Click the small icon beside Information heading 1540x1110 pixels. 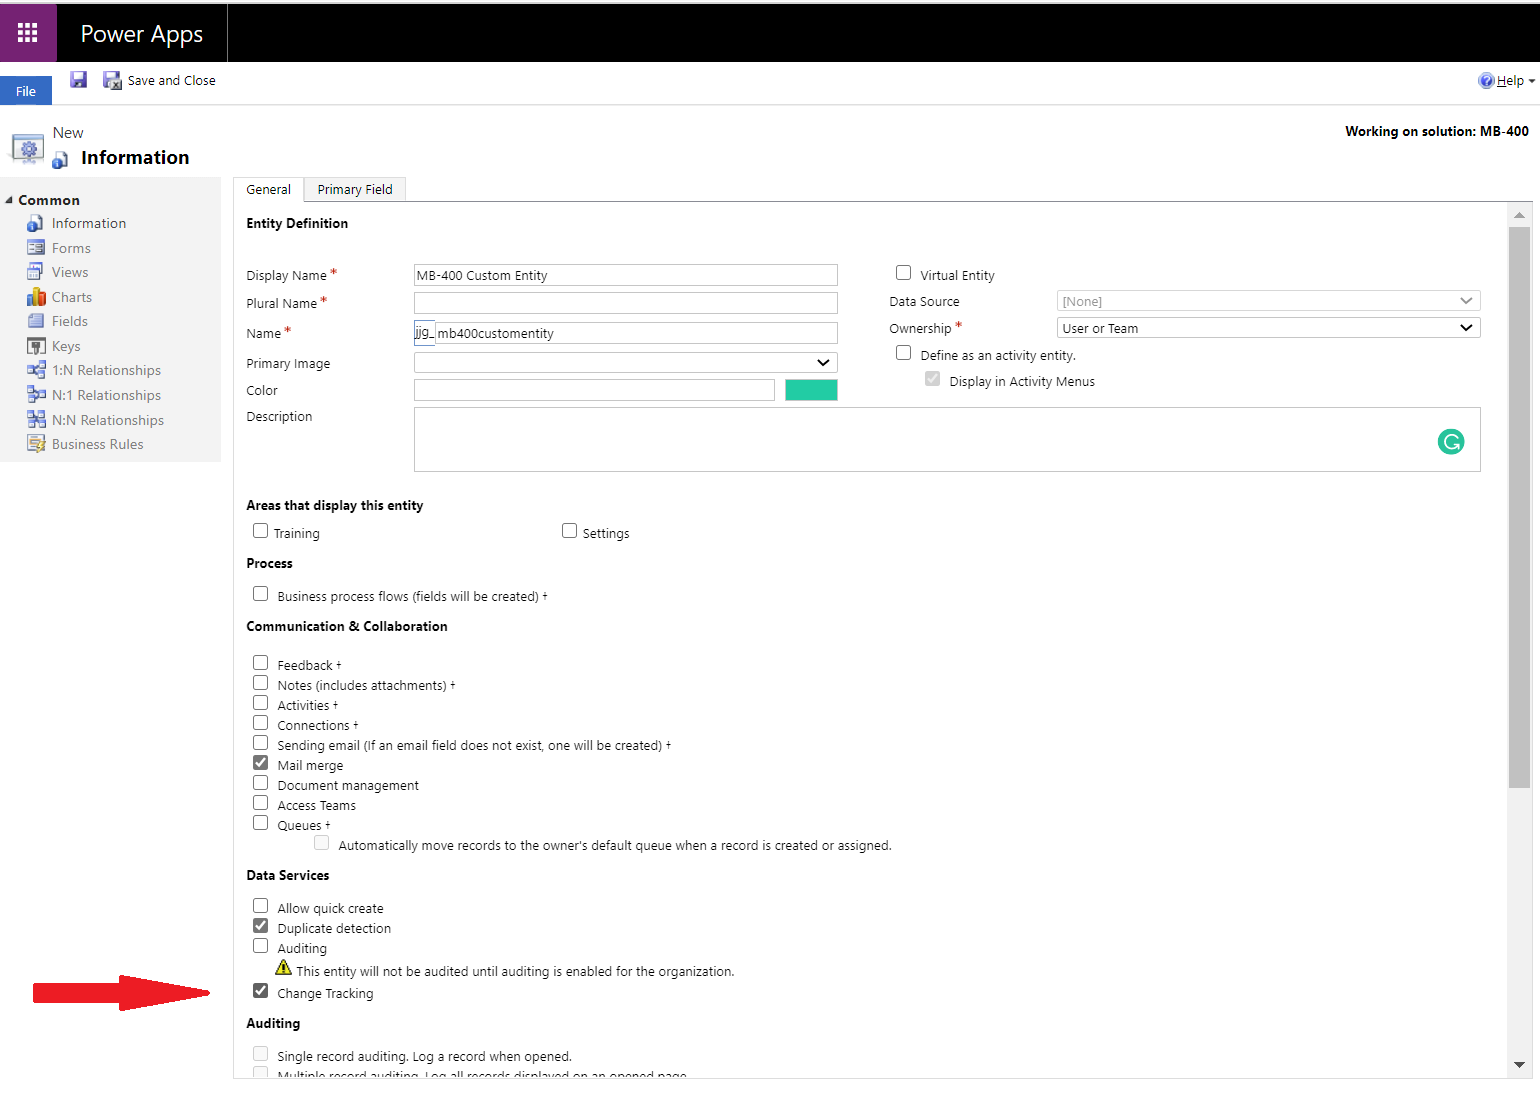[x=60, y=160]
